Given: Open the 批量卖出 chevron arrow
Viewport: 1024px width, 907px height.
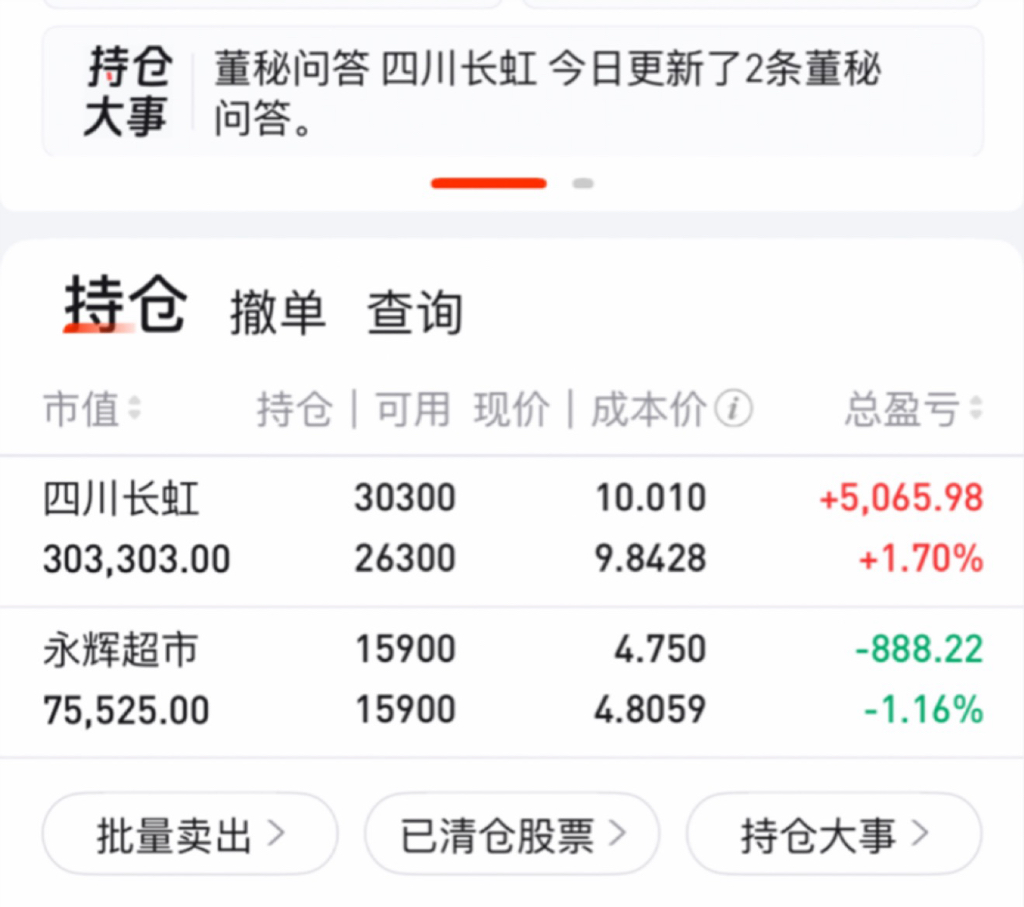Looking at the screenshot, I should pos(277,833).
